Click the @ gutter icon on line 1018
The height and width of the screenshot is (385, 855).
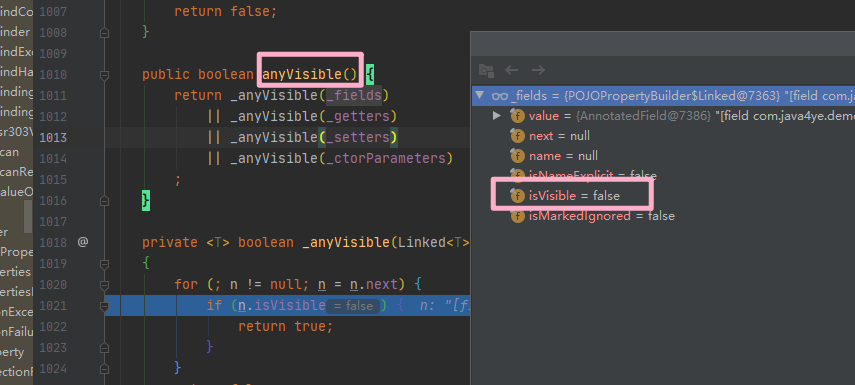pyautogui.click(x=82, y=242)
